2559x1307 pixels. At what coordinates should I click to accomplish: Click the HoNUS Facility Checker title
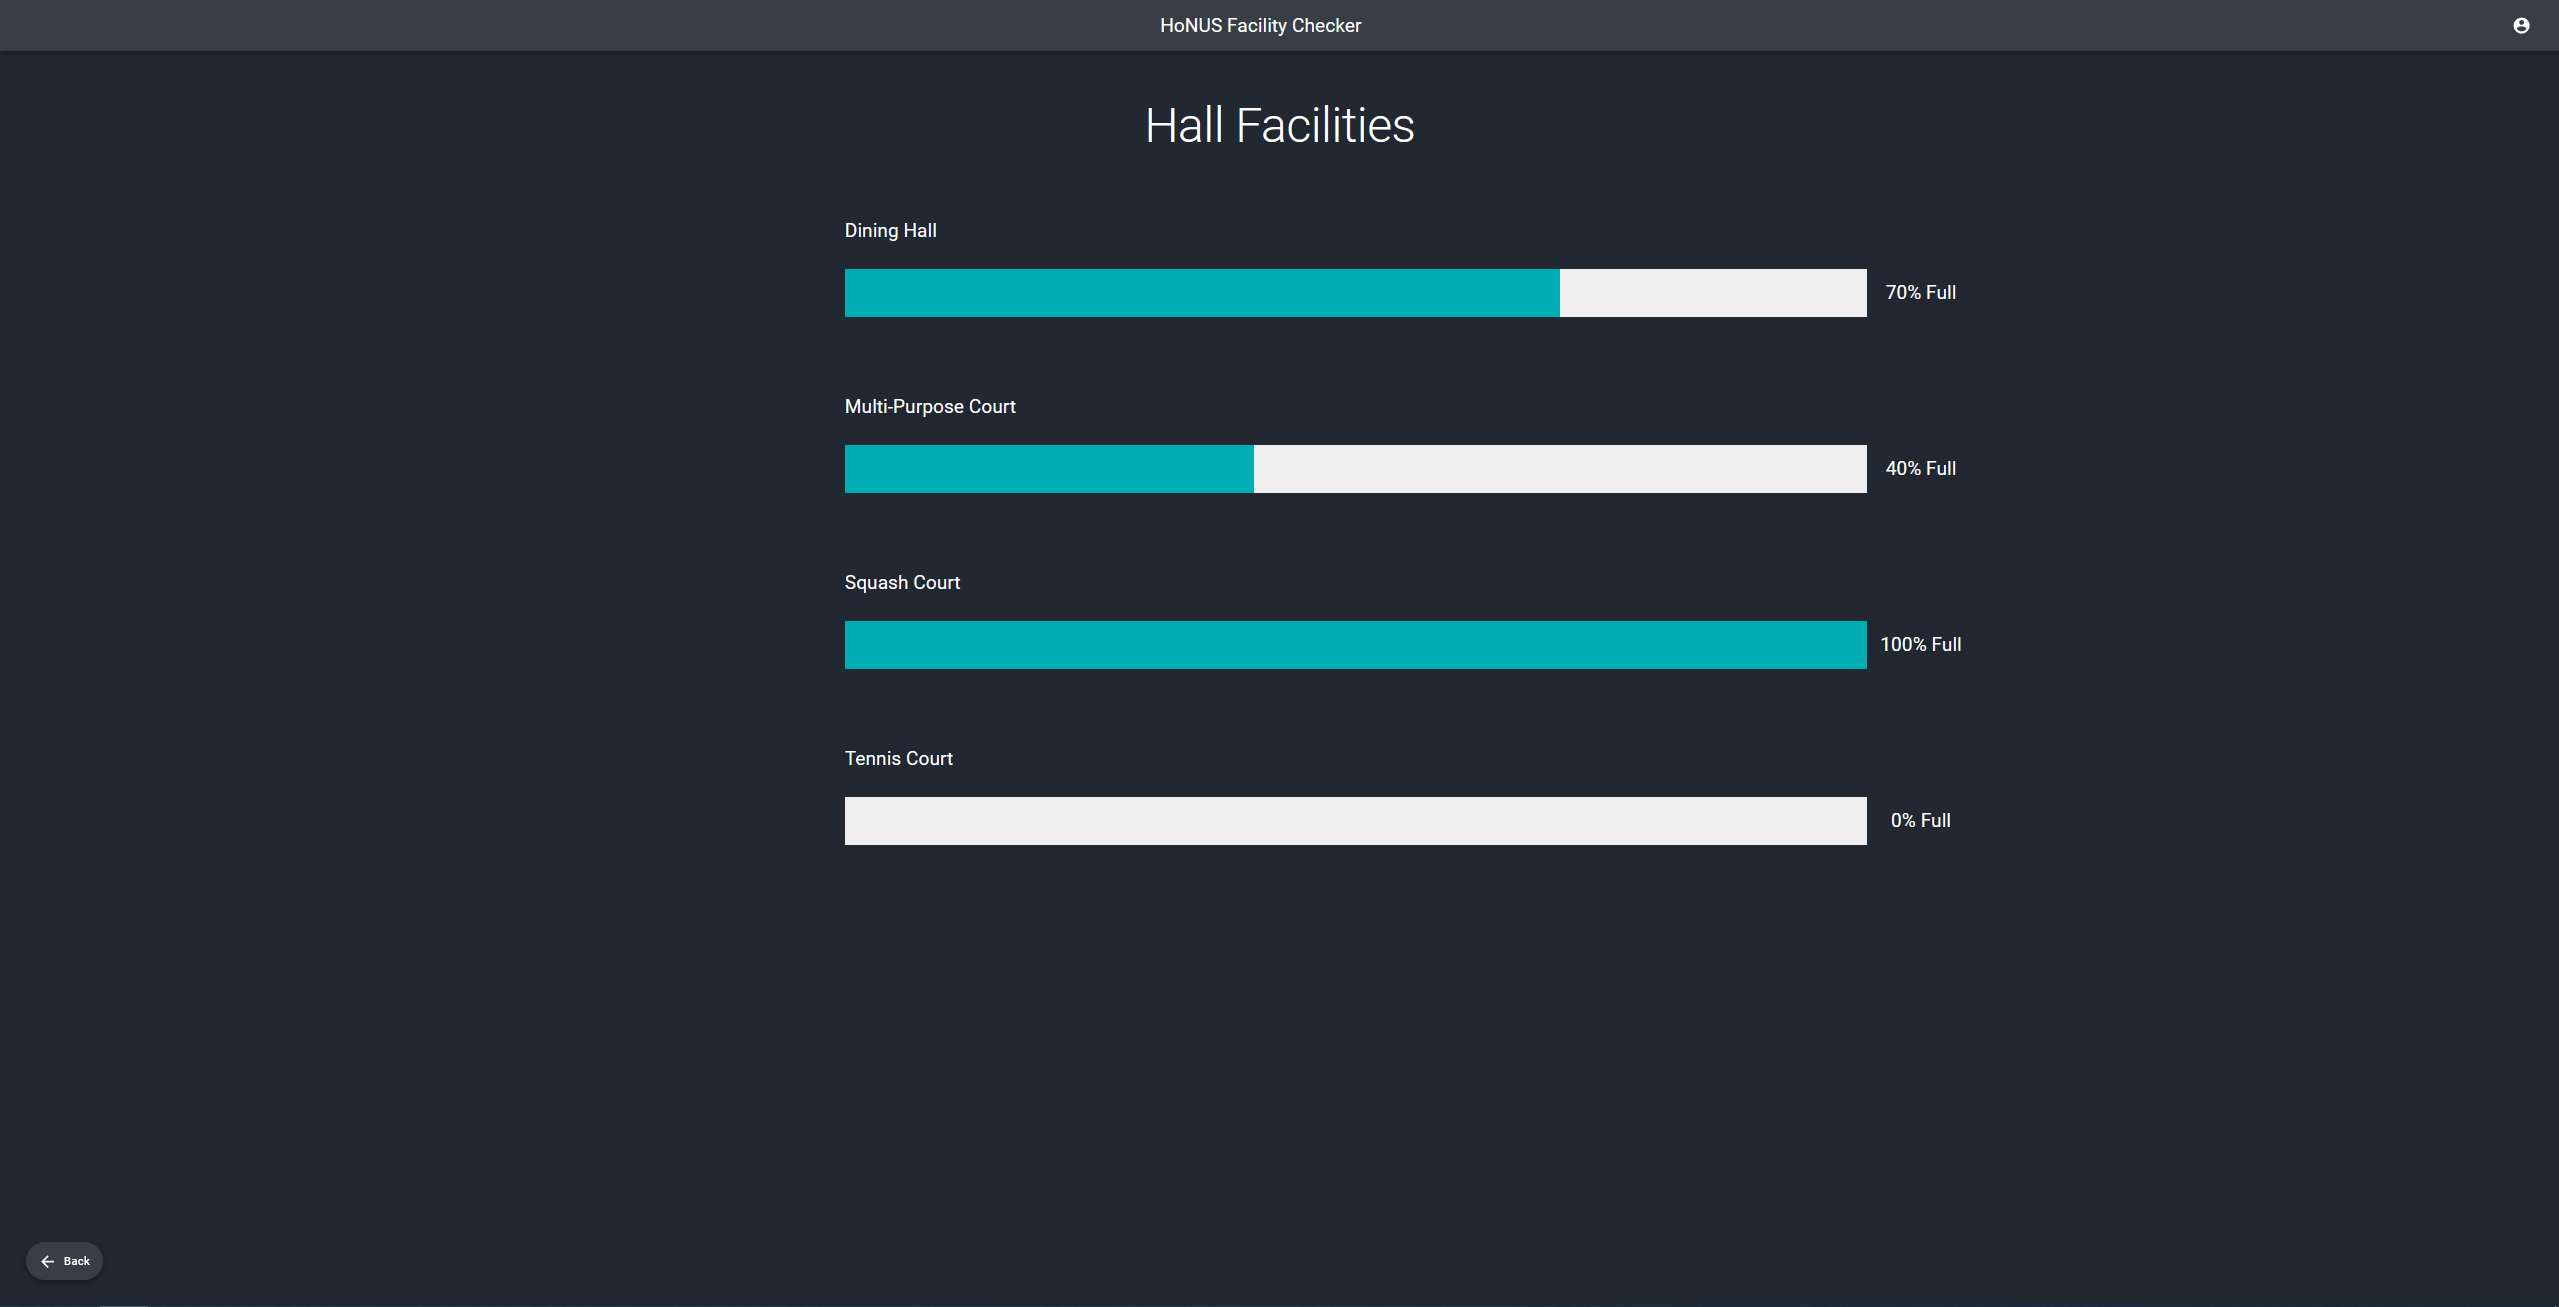click(x=1260, y=26)
